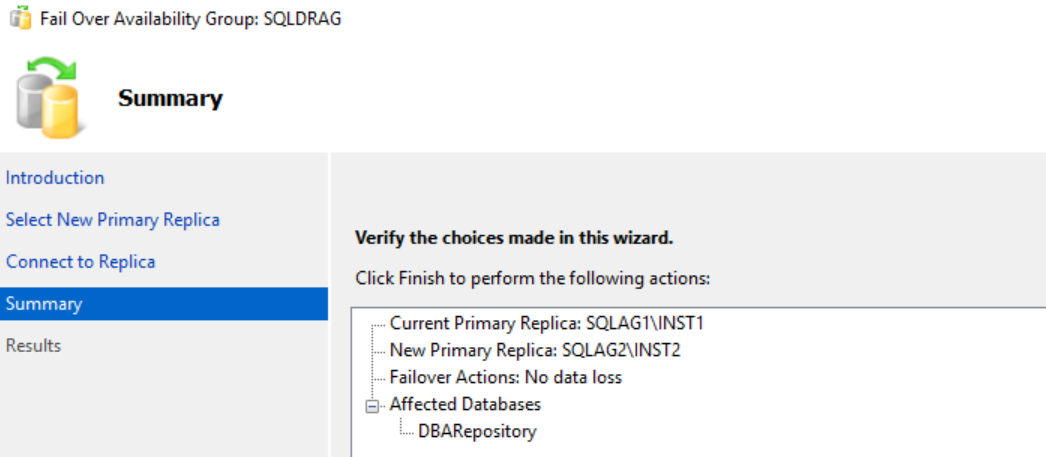Select the New Primary Replica SQLAG2\INST2 entry
Viewport: 1046px width, 457px height.
pyautogui.click(x=535, y=350)
